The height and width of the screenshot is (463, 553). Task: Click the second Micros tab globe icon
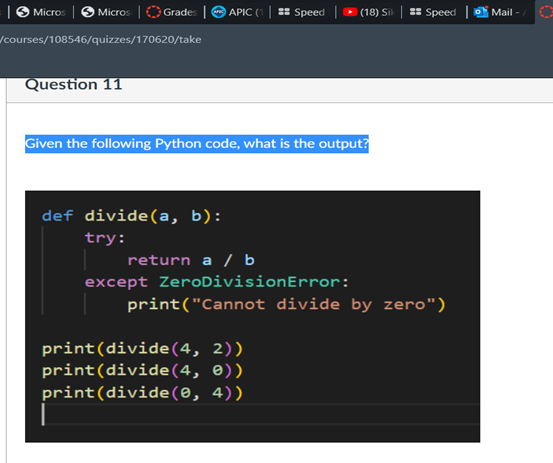(87, 12)
